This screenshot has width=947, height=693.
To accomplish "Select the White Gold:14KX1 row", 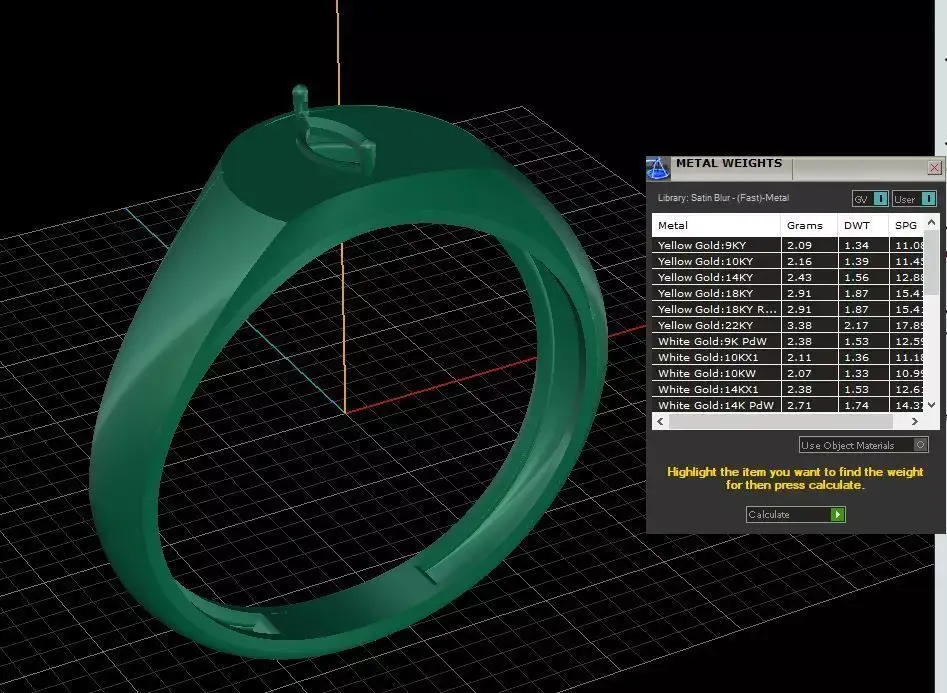I will 788,389.
